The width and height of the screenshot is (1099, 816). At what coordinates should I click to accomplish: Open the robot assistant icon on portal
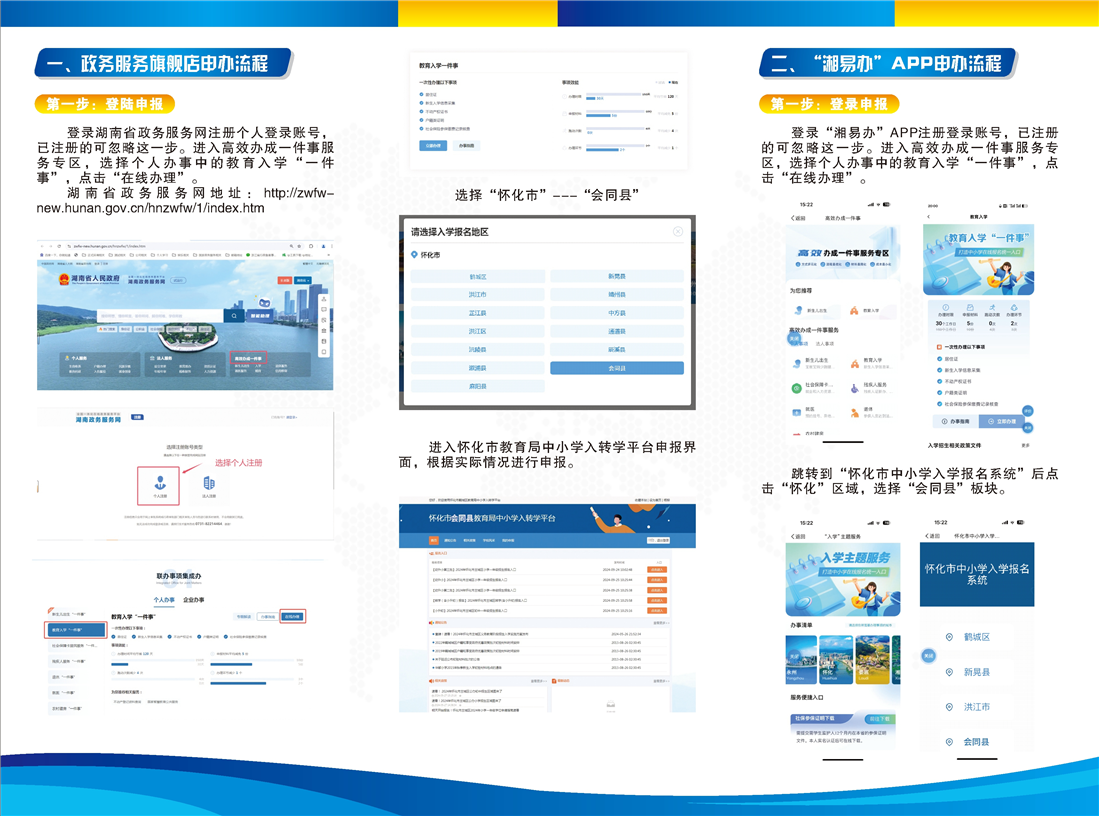point(264,304)
